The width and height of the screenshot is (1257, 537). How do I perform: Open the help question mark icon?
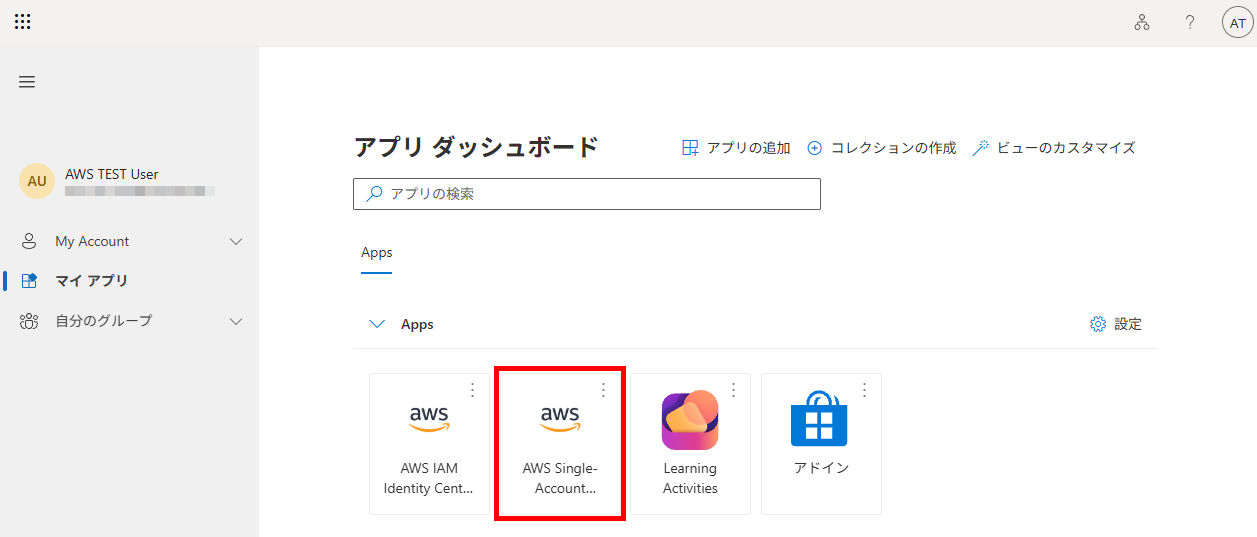[x=1190, y=22]
